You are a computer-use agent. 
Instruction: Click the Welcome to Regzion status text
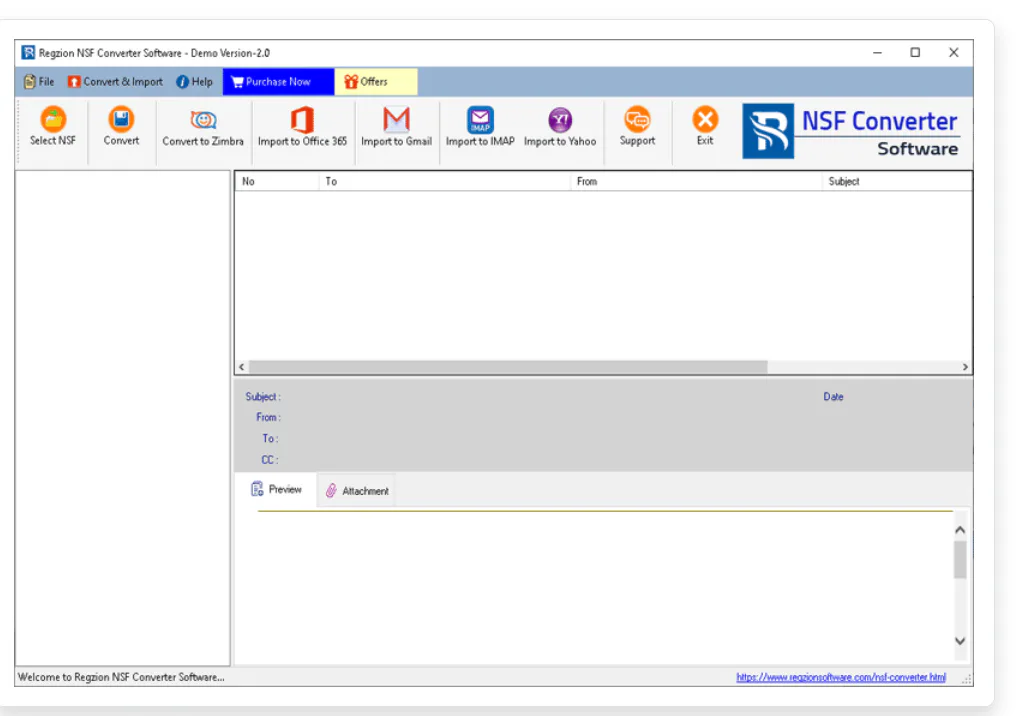(121, 677)
